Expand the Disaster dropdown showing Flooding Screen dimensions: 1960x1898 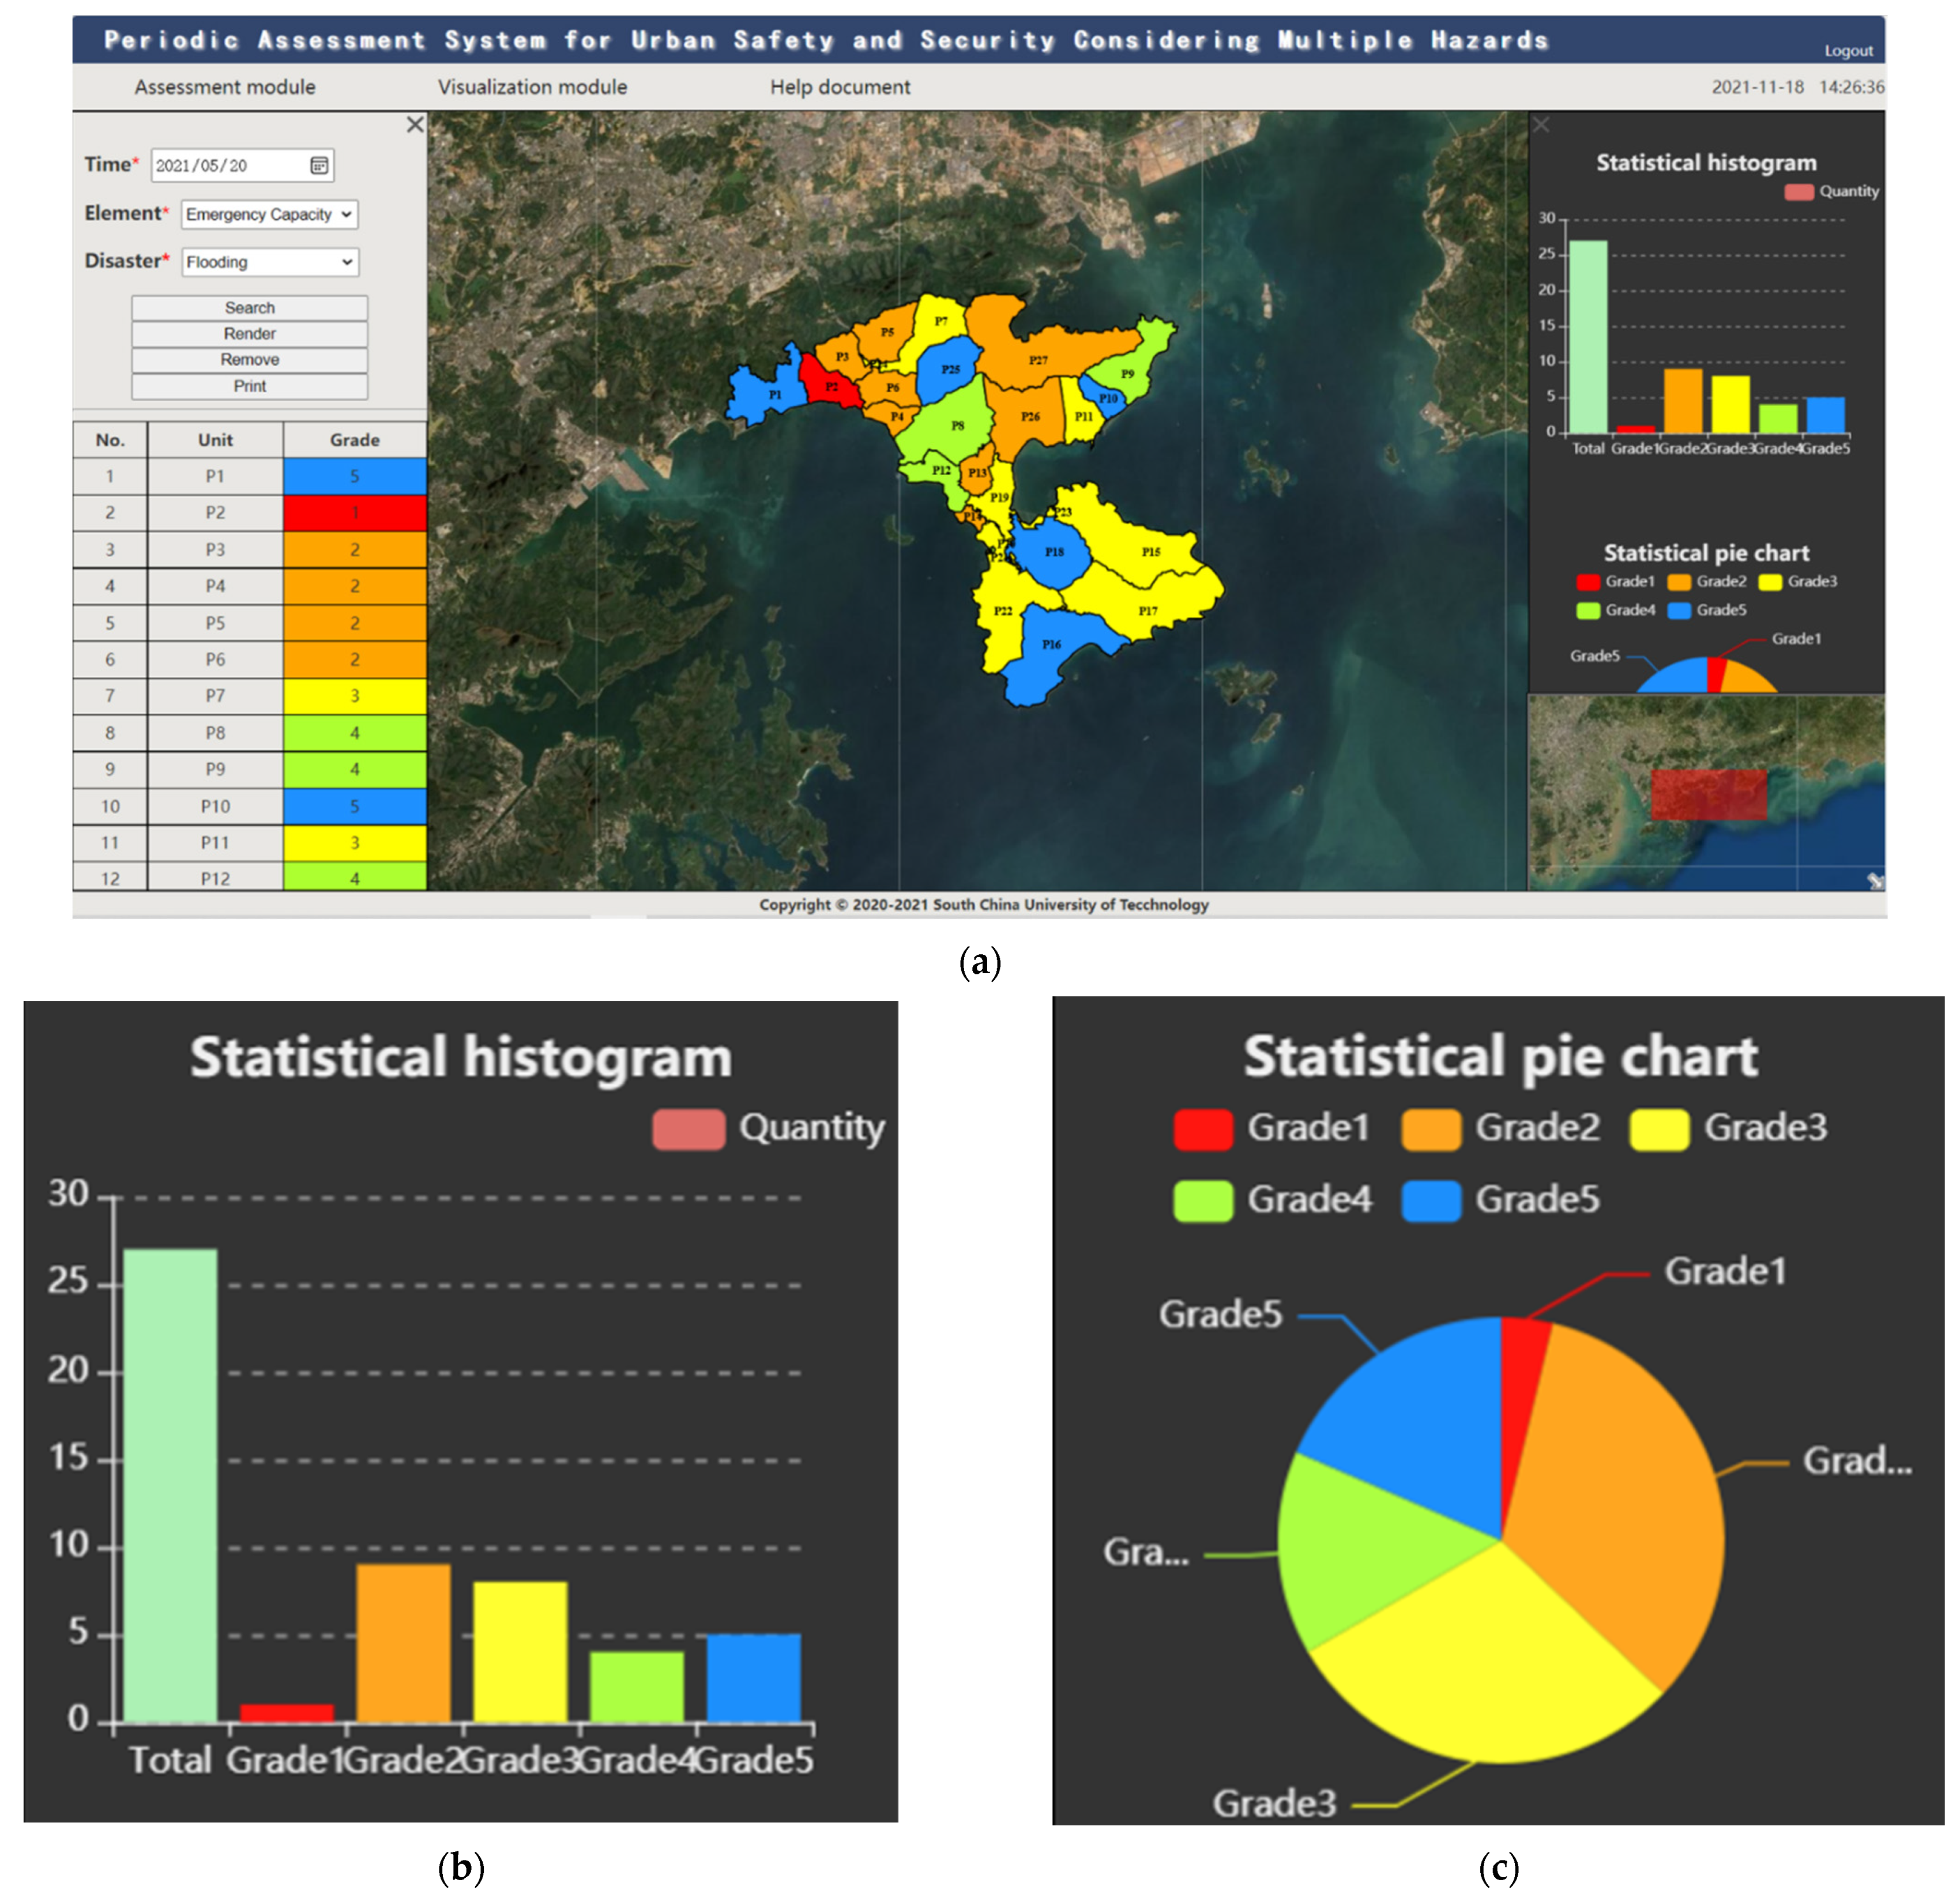(x=269, y=262)
